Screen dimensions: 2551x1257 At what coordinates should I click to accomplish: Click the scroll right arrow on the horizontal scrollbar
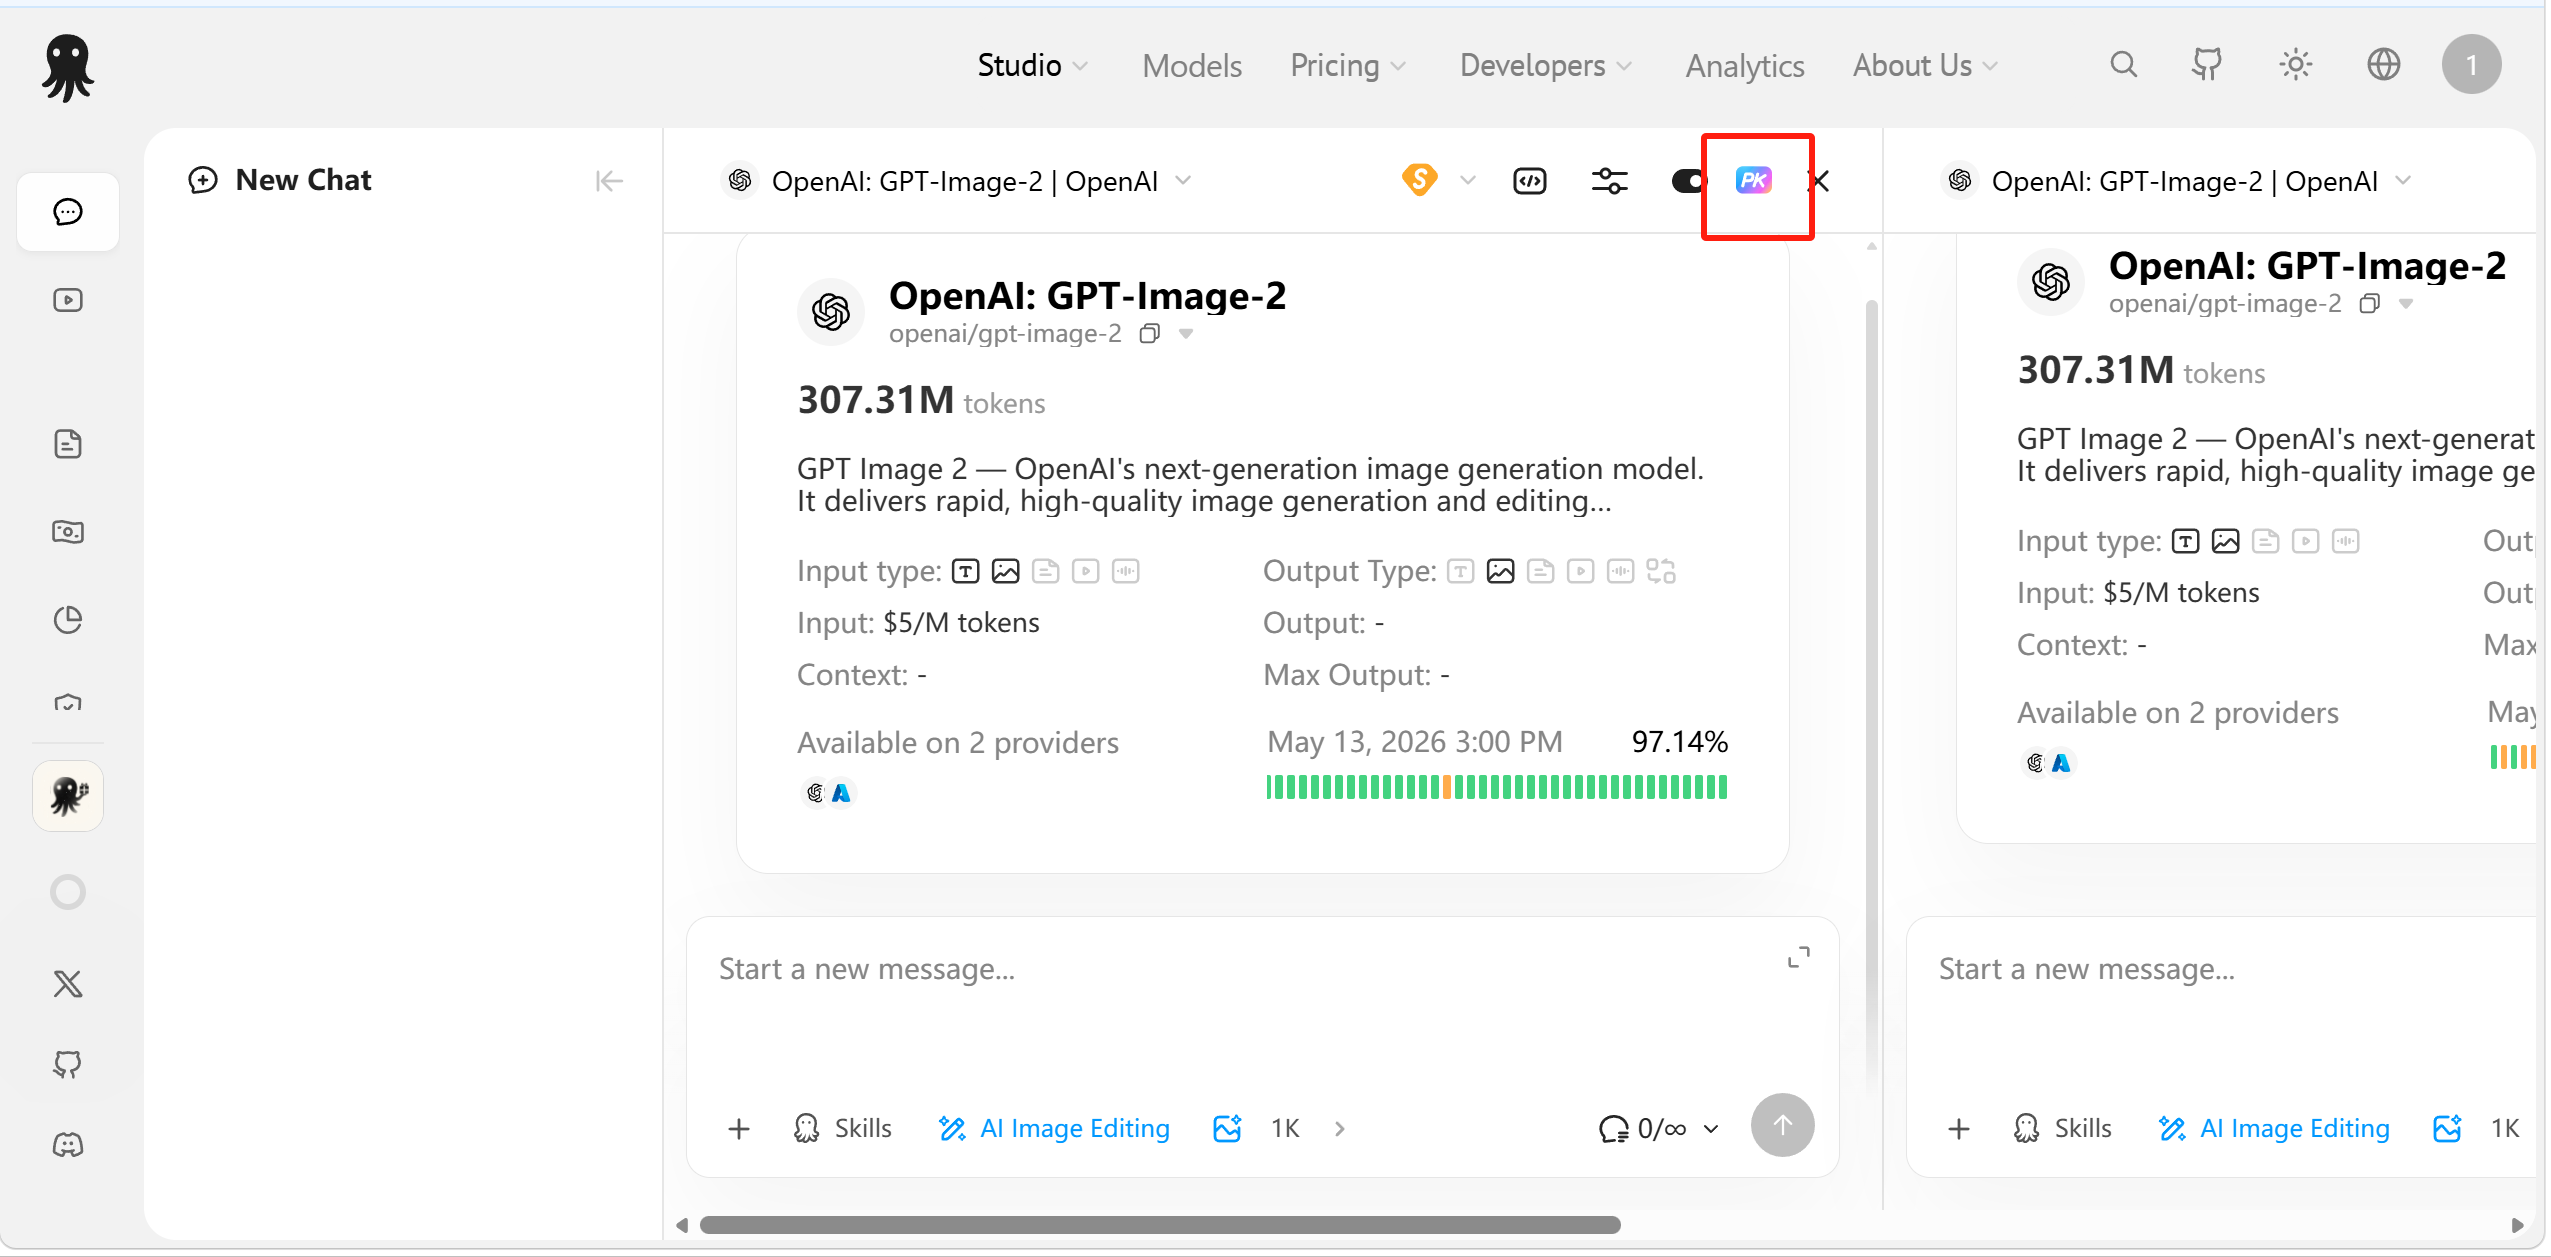[2517, 1225]
